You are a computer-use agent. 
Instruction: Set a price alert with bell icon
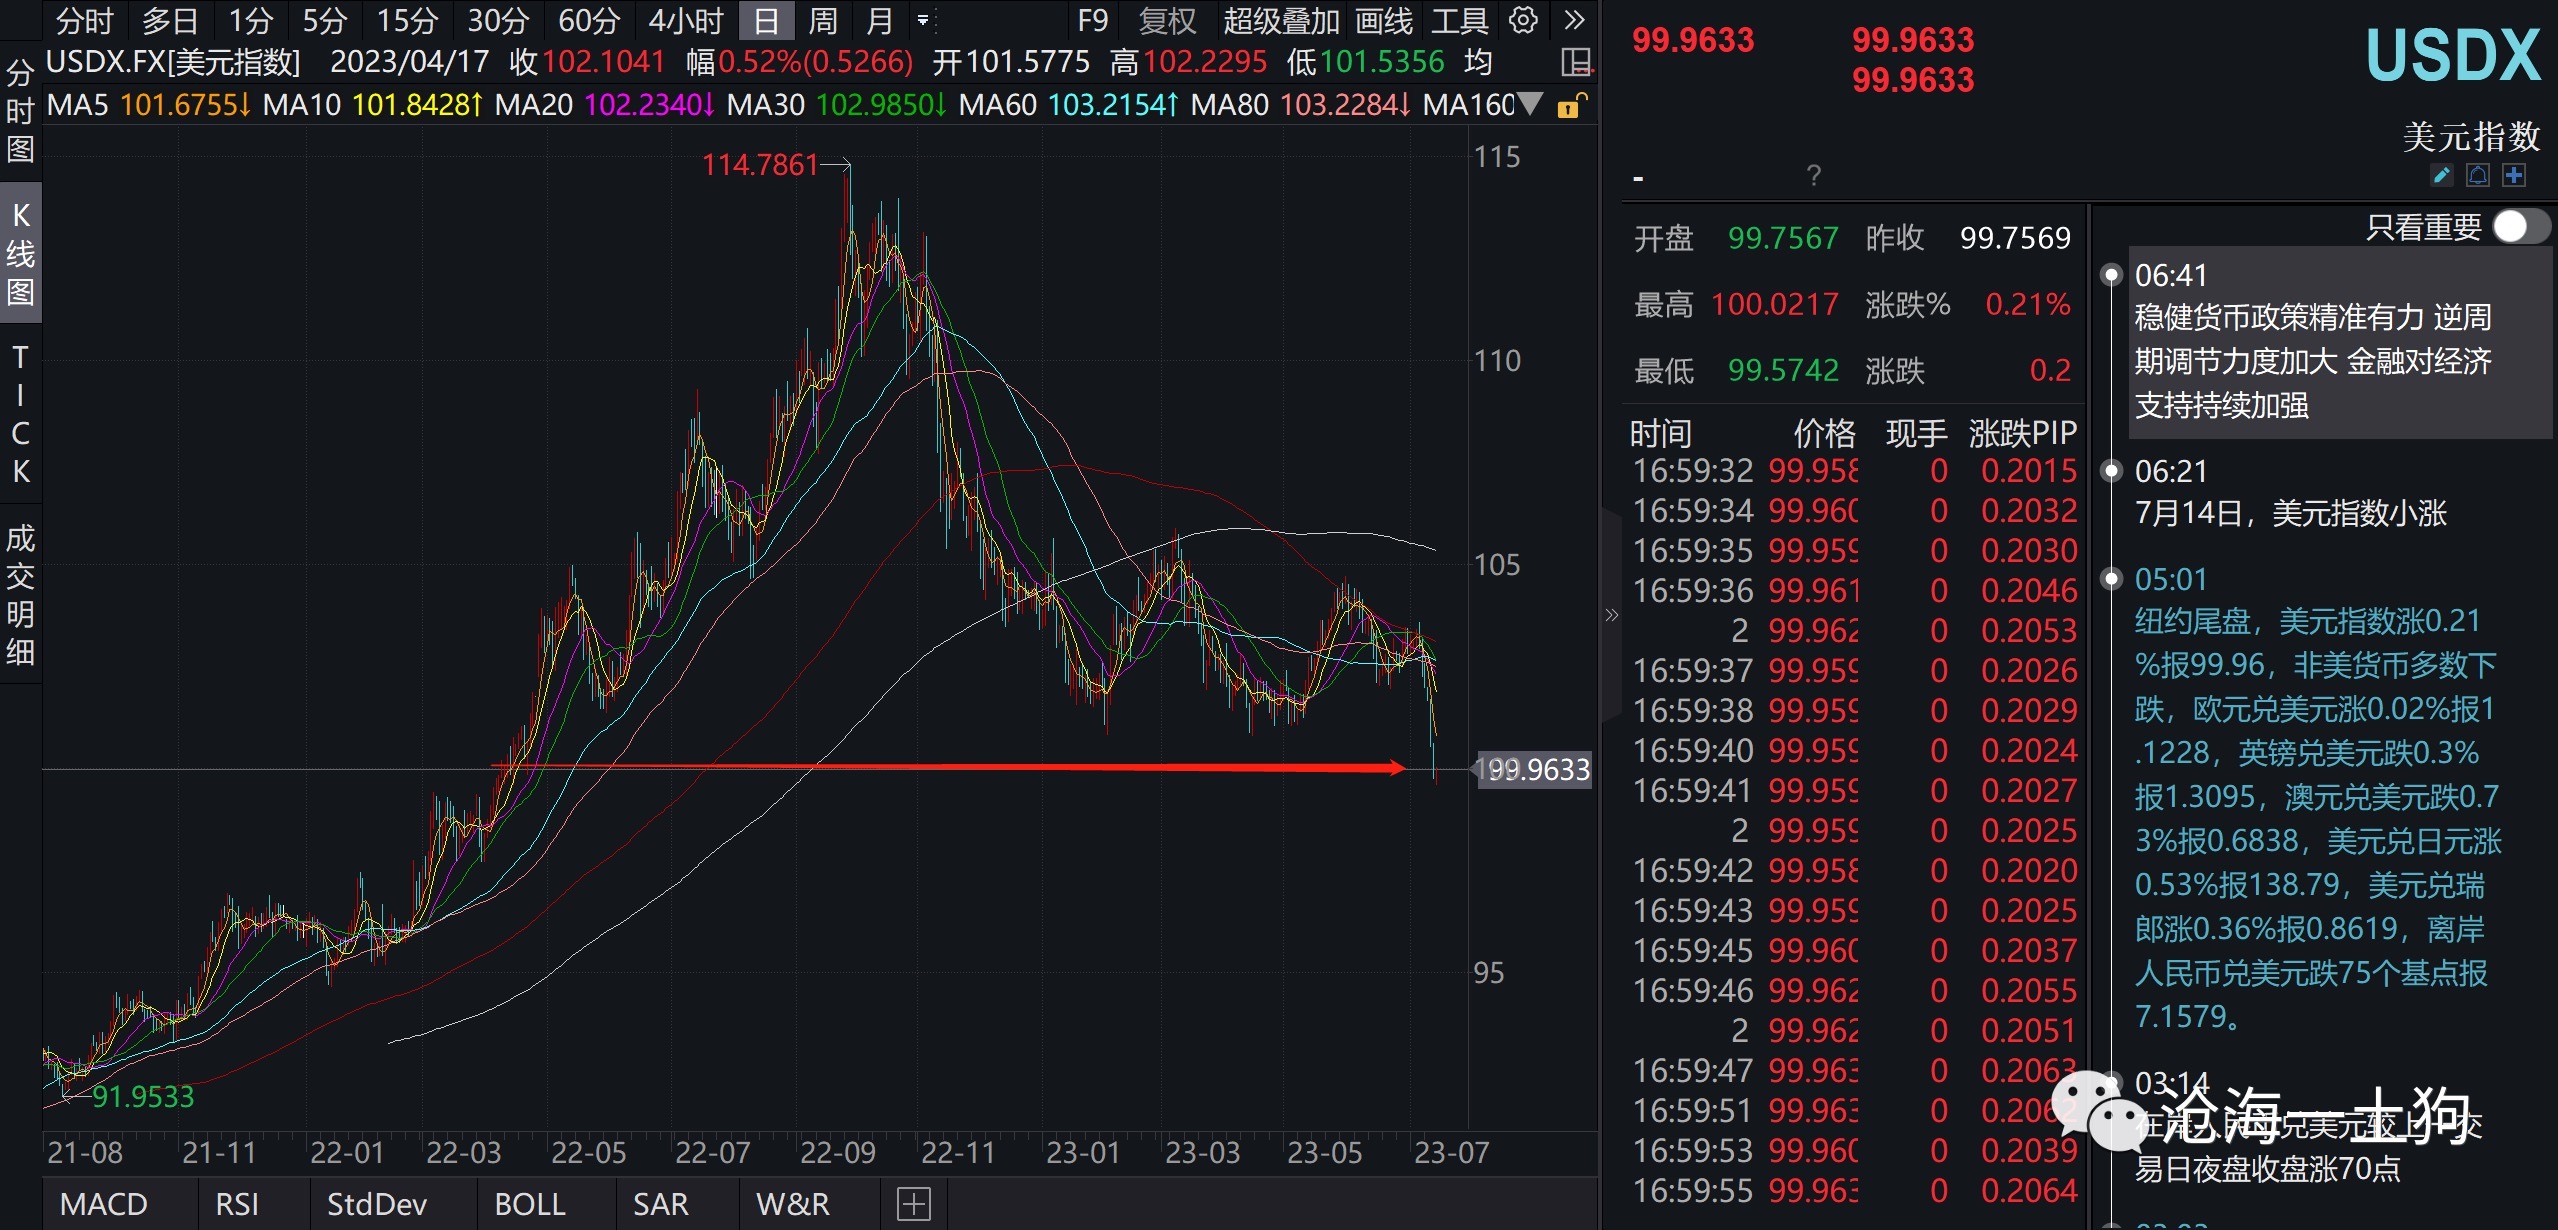click(x=2478, y=176)
